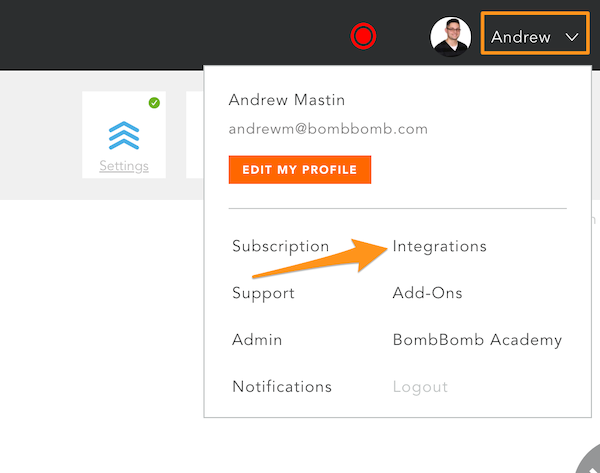Select the partially visible tile beside Settings
The width and height of the screenshot is (600, 473).
point(194,135)
